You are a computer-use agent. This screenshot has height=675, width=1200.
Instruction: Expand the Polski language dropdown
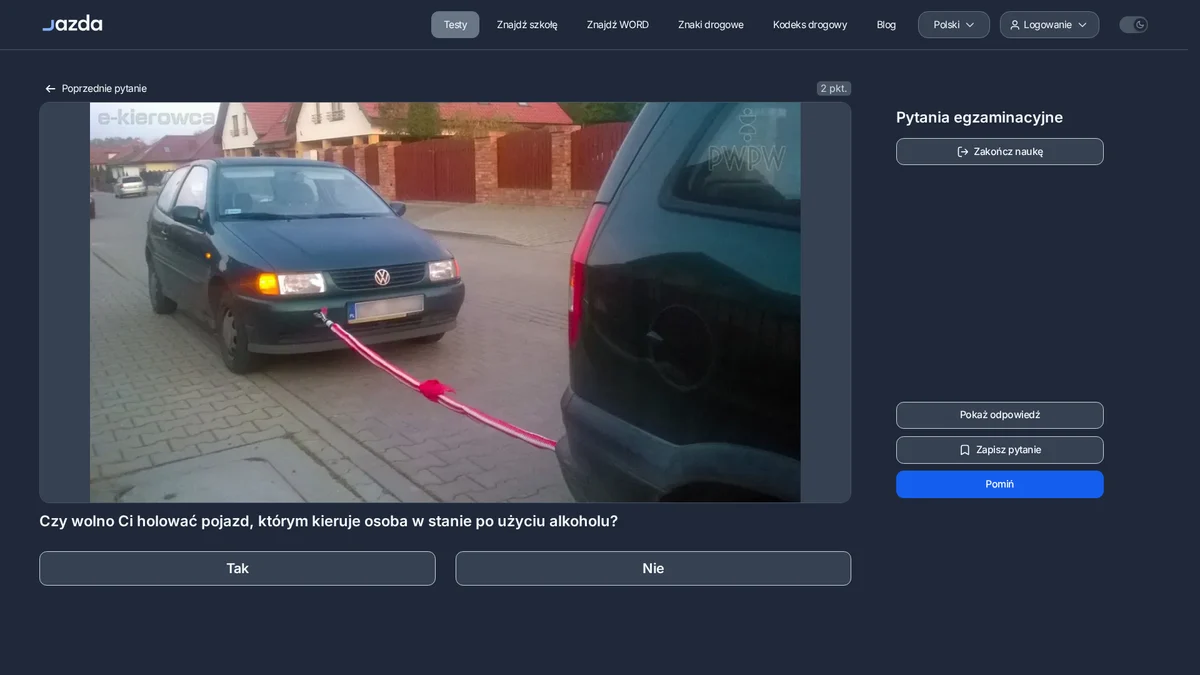954,25
